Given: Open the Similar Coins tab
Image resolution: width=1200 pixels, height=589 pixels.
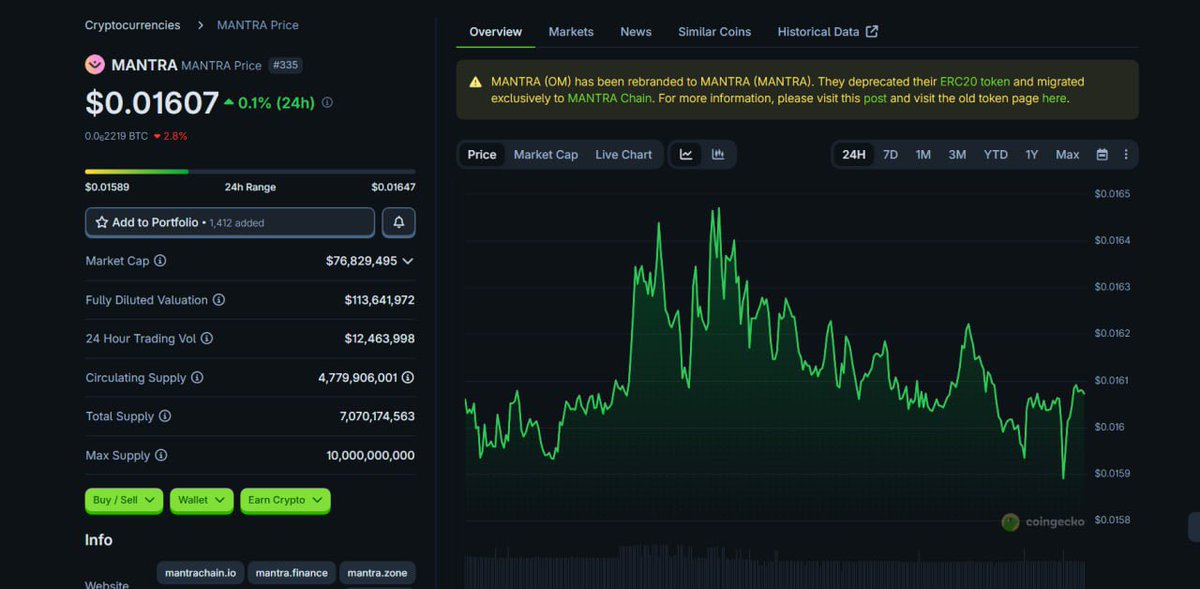Looking at the screenshot, I should 714,32.
